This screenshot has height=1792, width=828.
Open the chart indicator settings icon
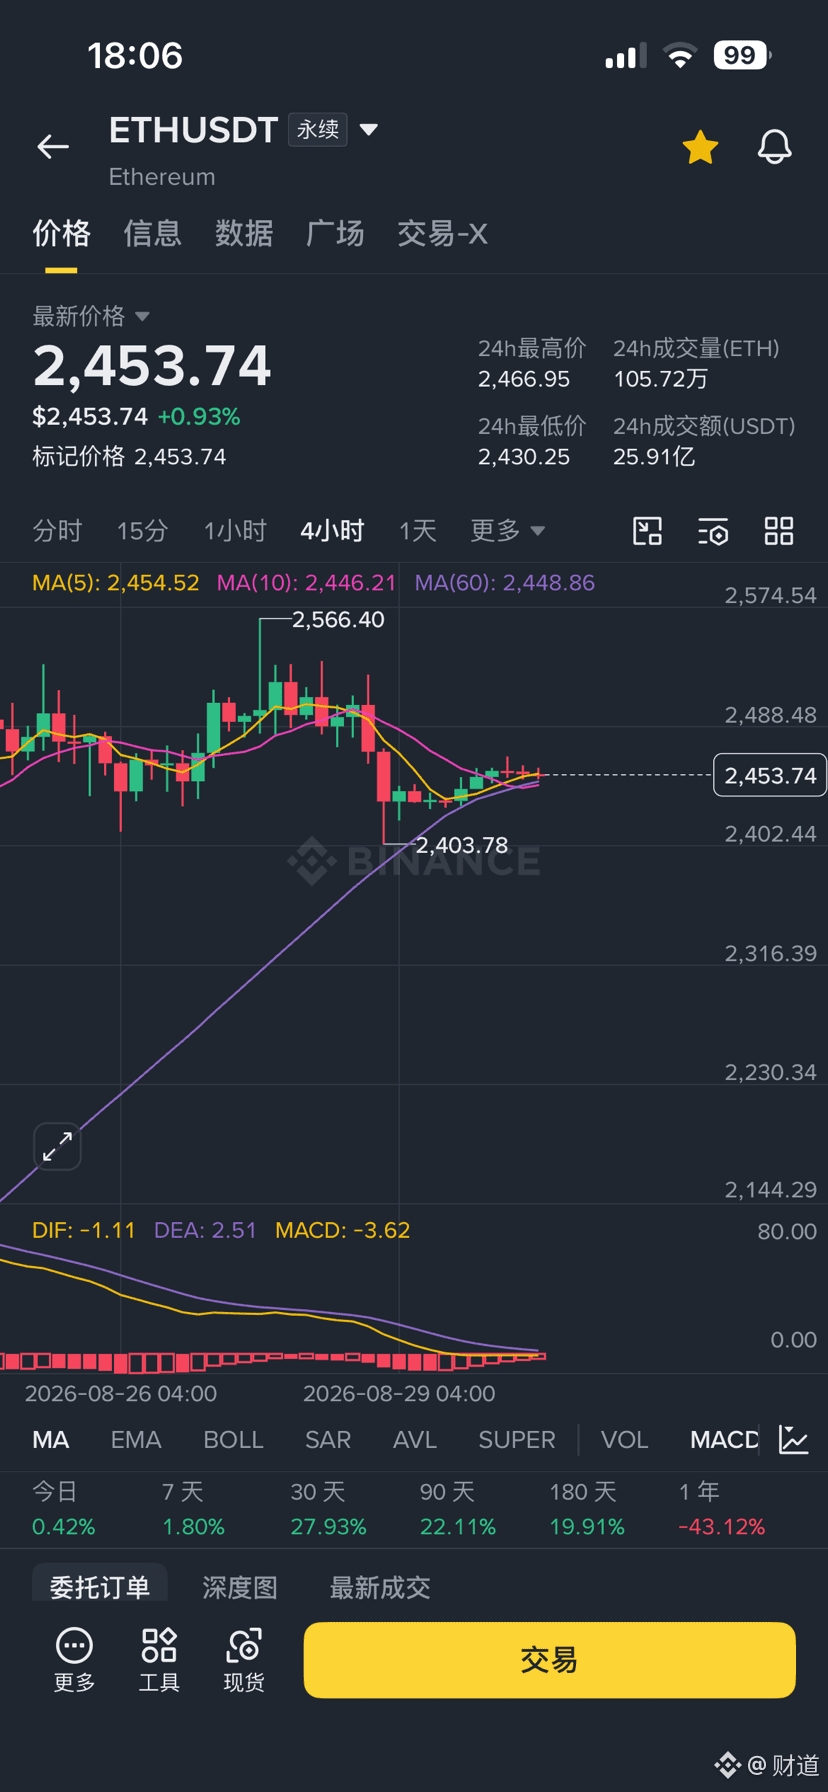[x=713, y=531]
